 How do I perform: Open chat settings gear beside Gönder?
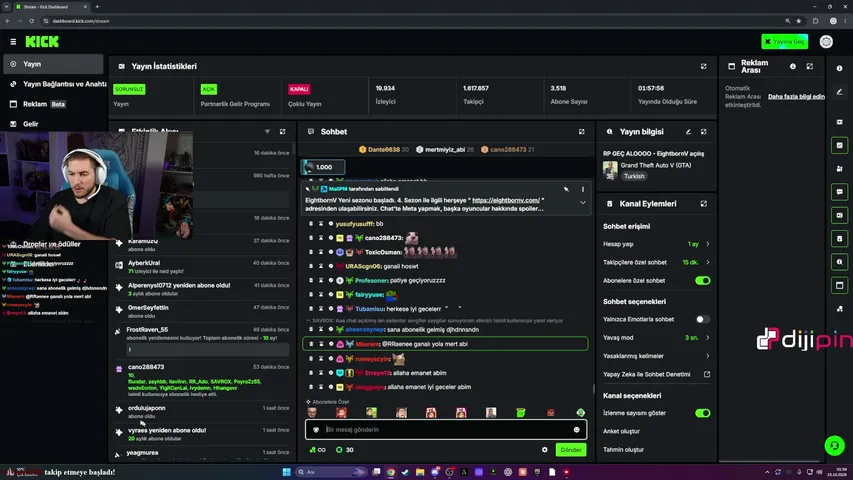[x=545, y=450]
